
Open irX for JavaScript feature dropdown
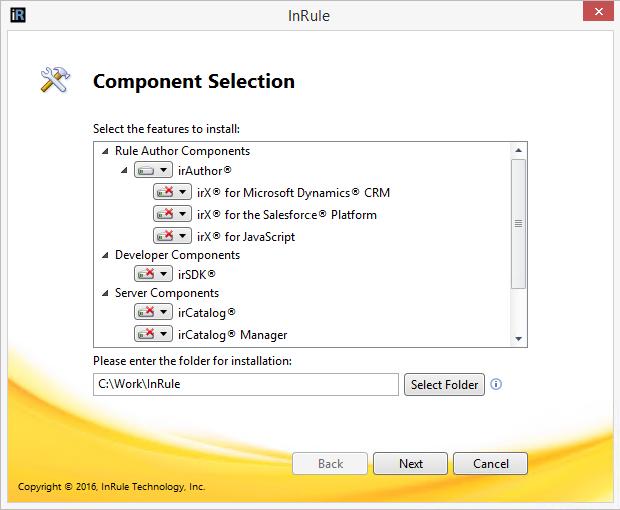click(x=172, y=236)
